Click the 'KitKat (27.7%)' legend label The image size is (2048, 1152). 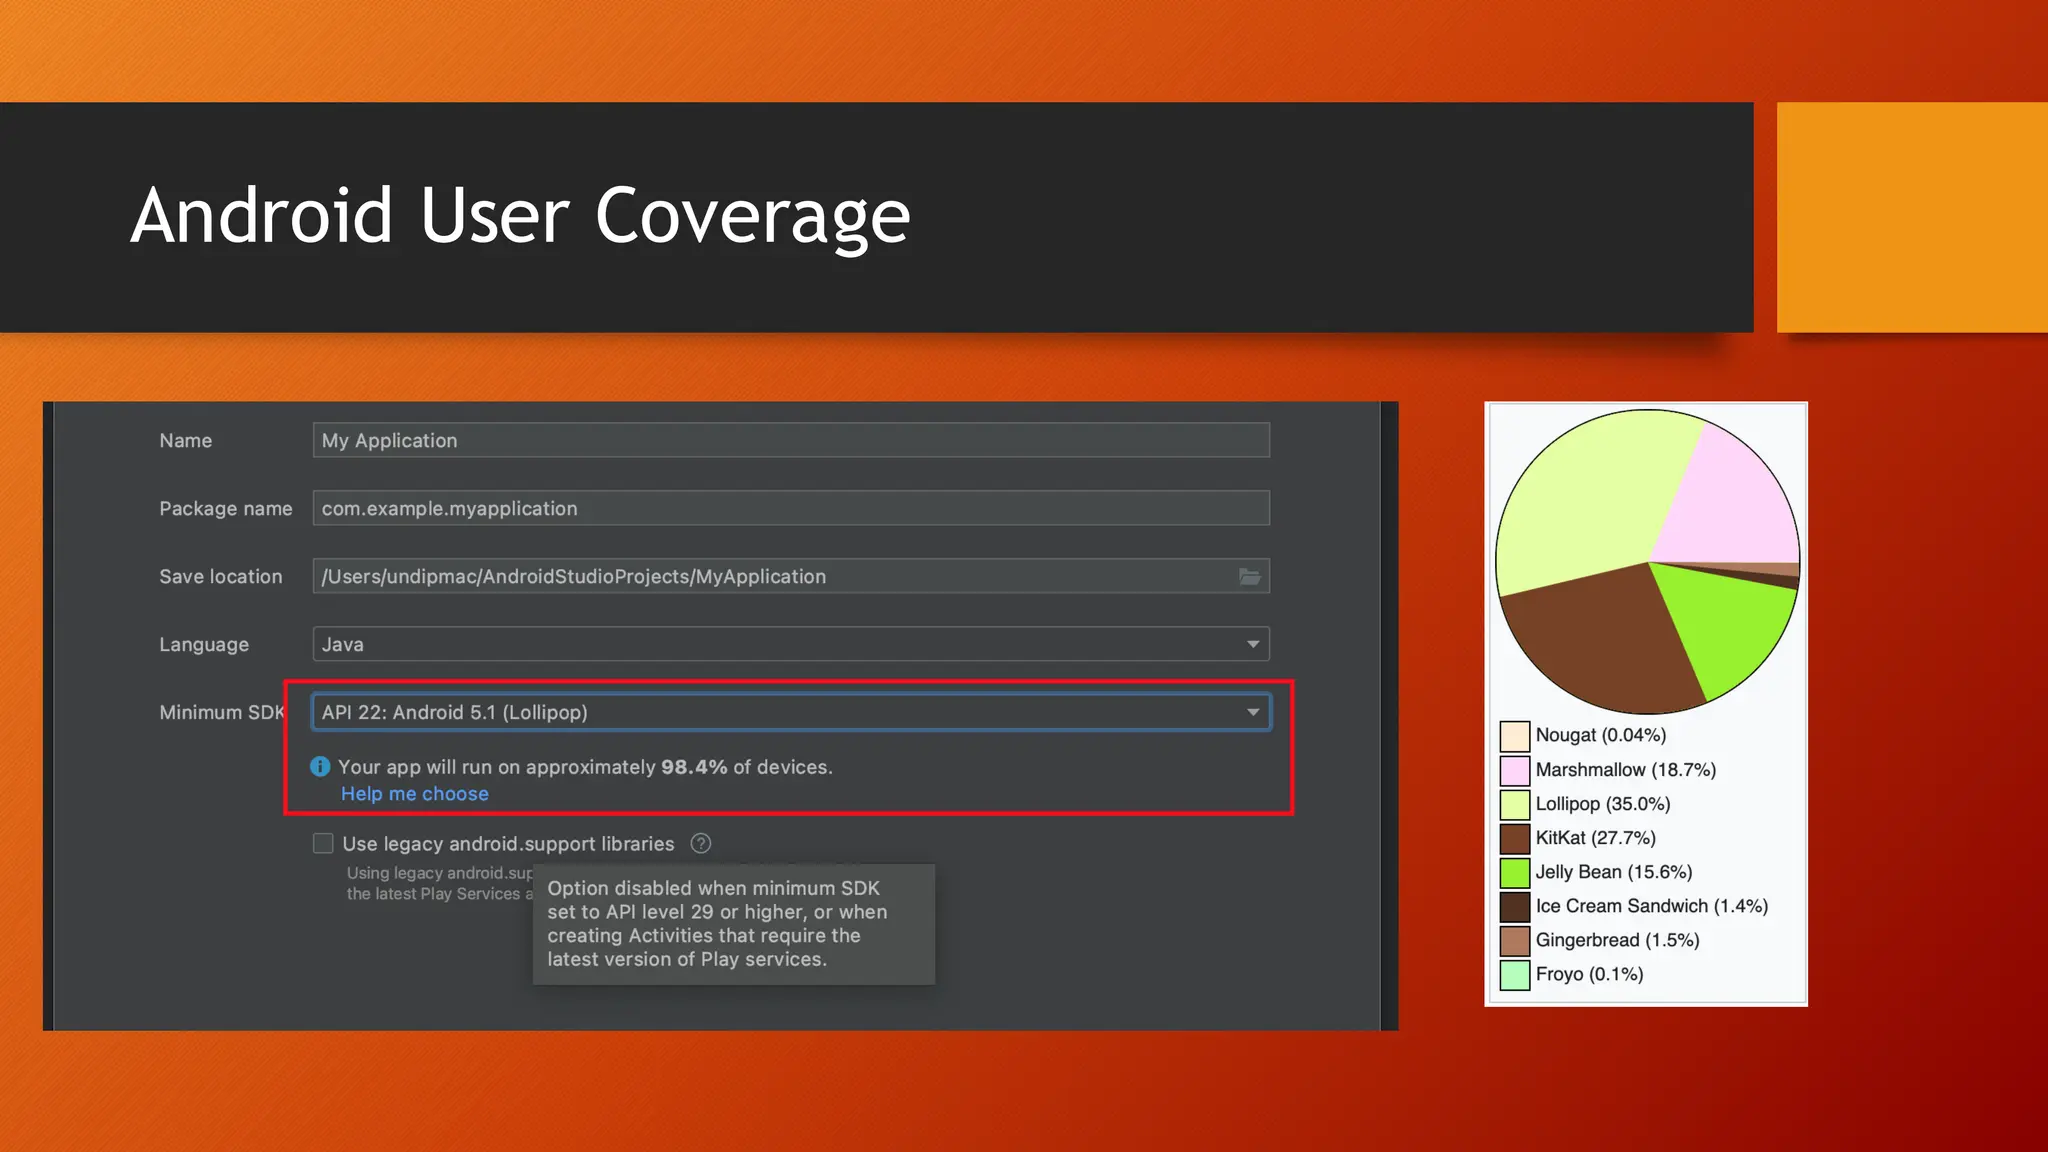(1596, 838)
